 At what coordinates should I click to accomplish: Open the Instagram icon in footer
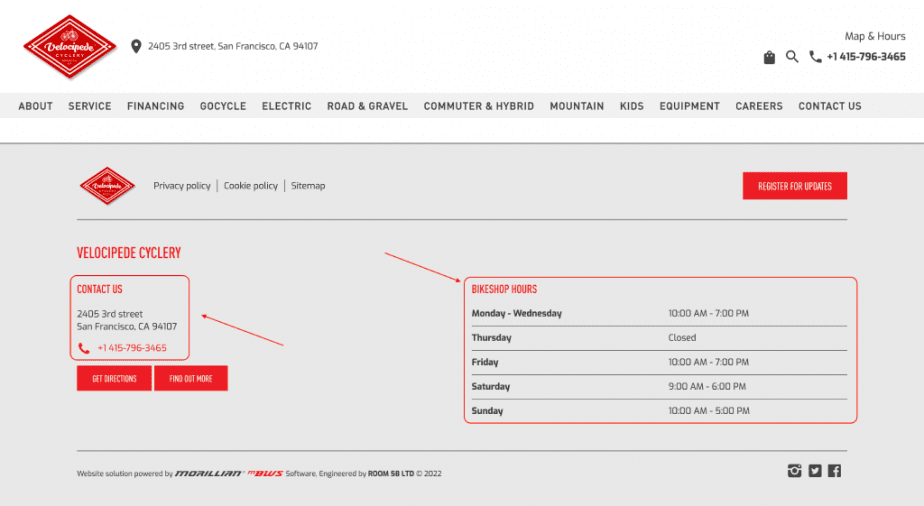coord(794,471)
